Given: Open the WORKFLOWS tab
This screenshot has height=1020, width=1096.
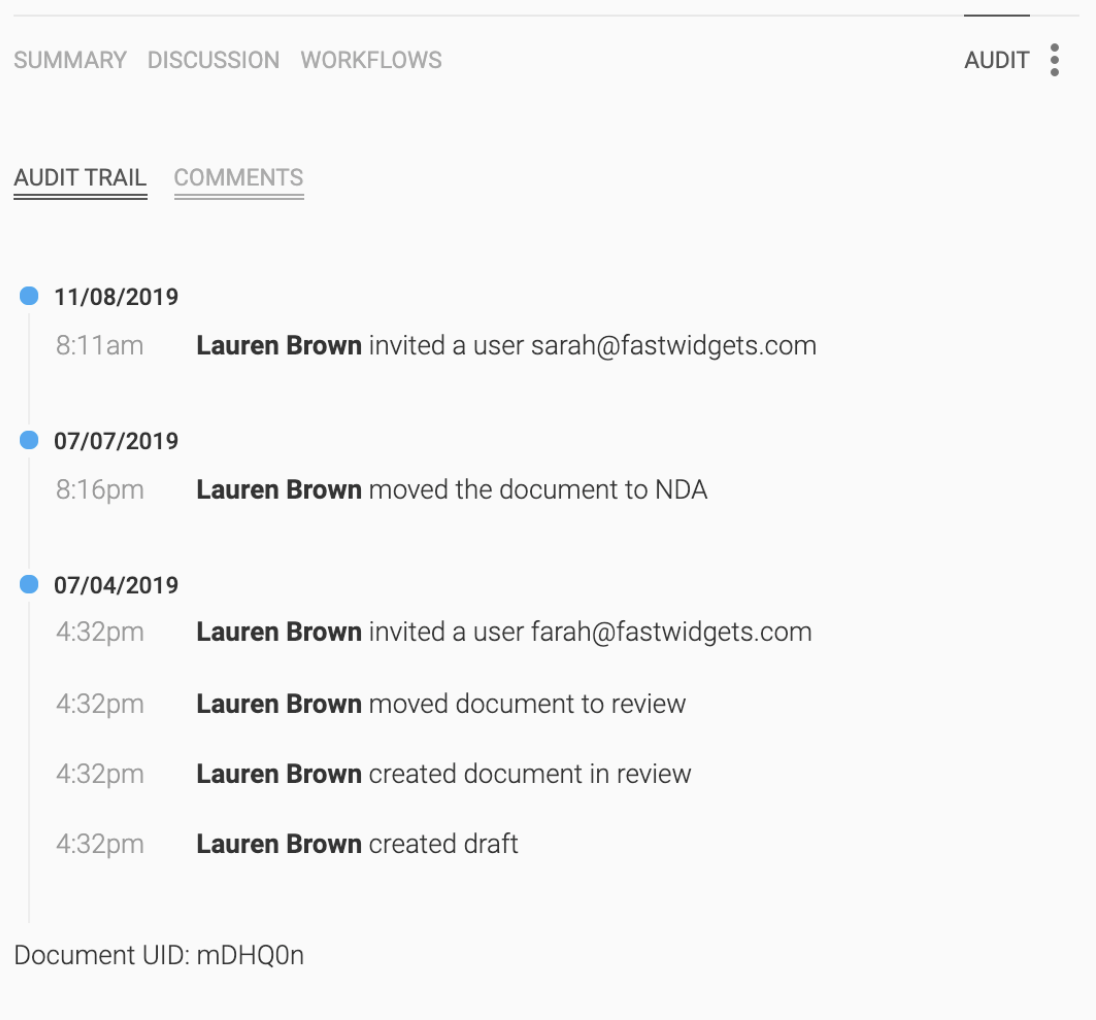Looking at the screenshot, I should click(x=369, y=60).
